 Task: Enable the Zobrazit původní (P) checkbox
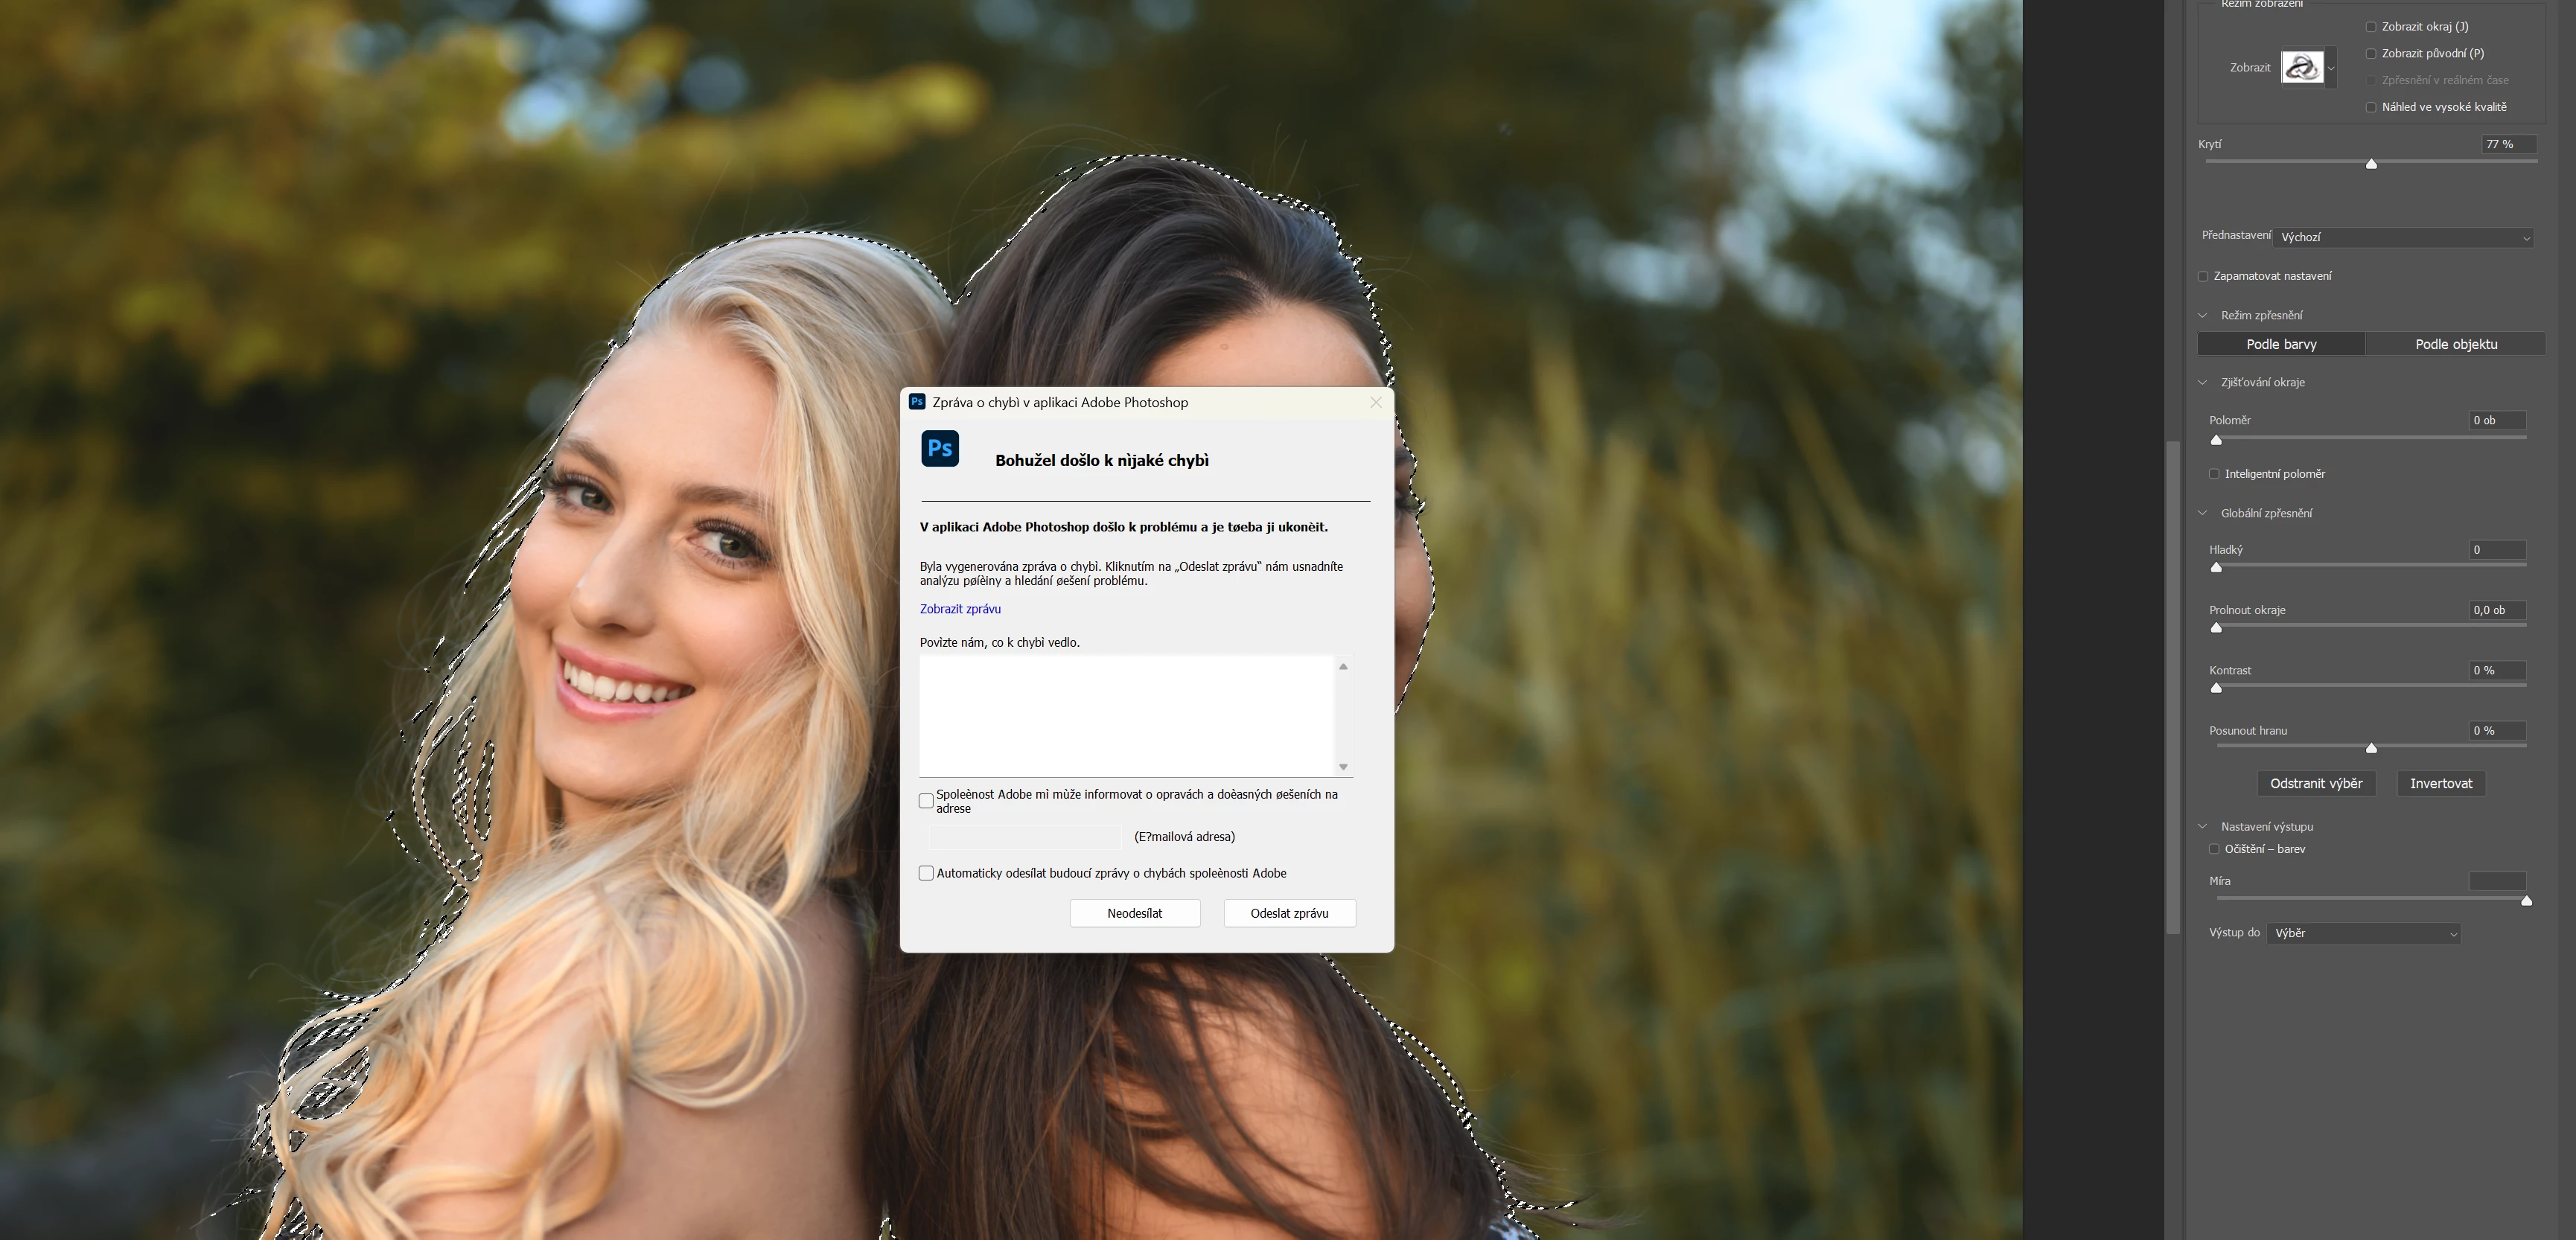point(2371,54)
